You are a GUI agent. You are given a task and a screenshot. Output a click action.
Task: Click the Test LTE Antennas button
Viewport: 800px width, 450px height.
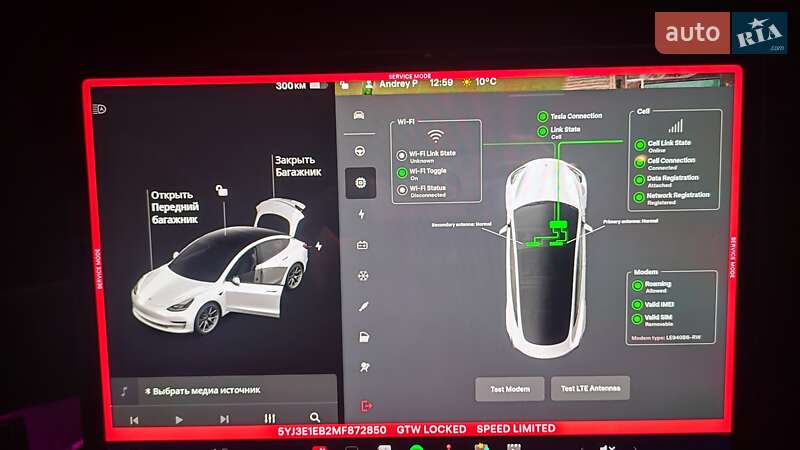coord(590,389)
